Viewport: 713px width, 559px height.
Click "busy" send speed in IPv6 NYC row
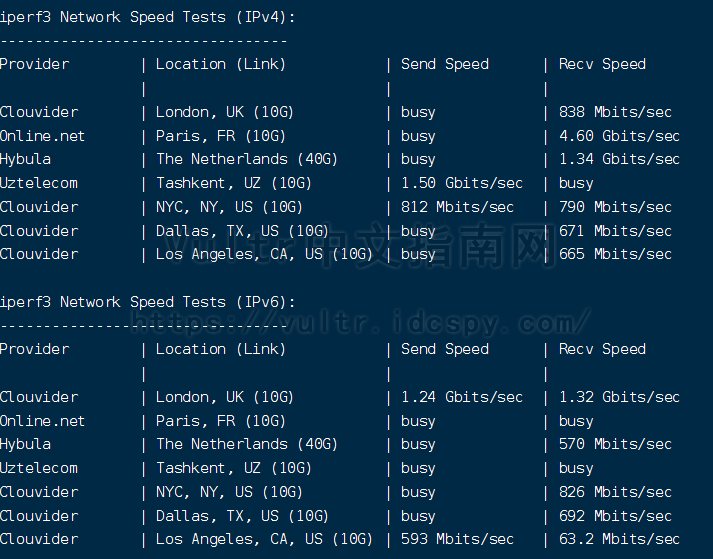point(418,493)
